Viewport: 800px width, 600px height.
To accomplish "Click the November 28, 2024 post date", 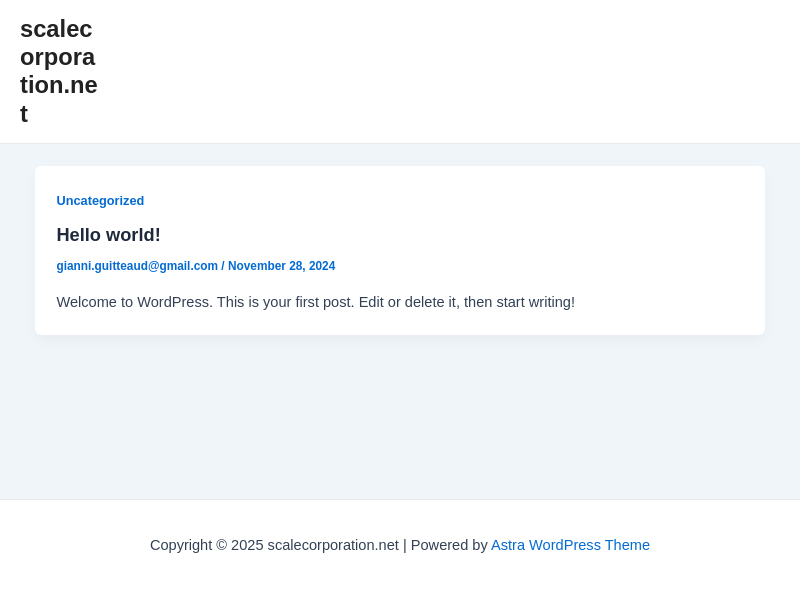I will tap(281, 266).
